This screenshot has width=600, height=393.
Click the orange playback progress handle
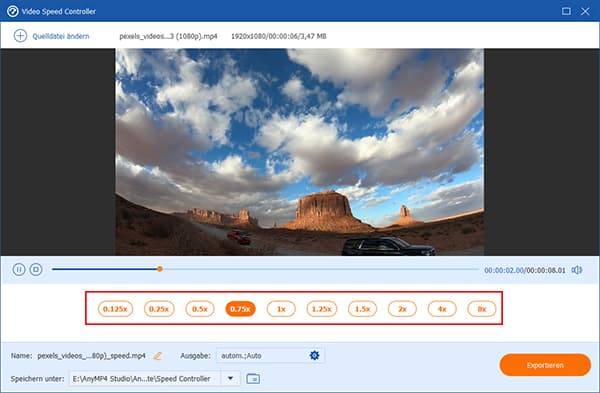tap(160, 269)
